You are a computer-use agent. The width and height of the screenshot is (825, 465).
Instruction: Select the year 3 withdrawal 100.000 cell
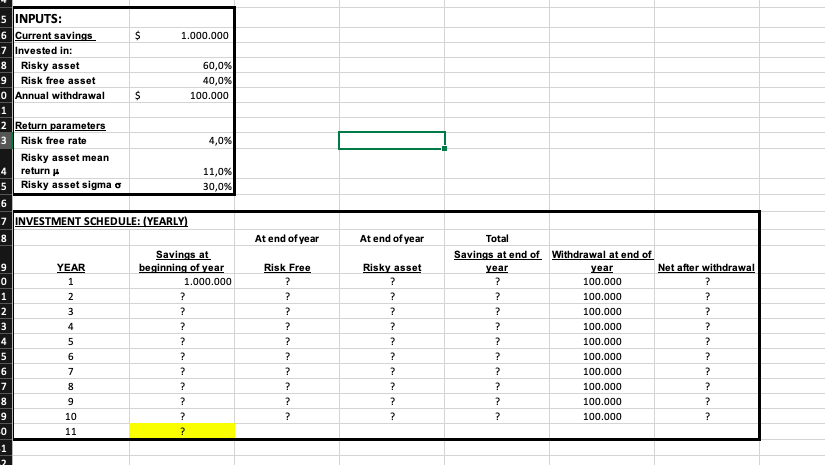[x=602, y=311]
